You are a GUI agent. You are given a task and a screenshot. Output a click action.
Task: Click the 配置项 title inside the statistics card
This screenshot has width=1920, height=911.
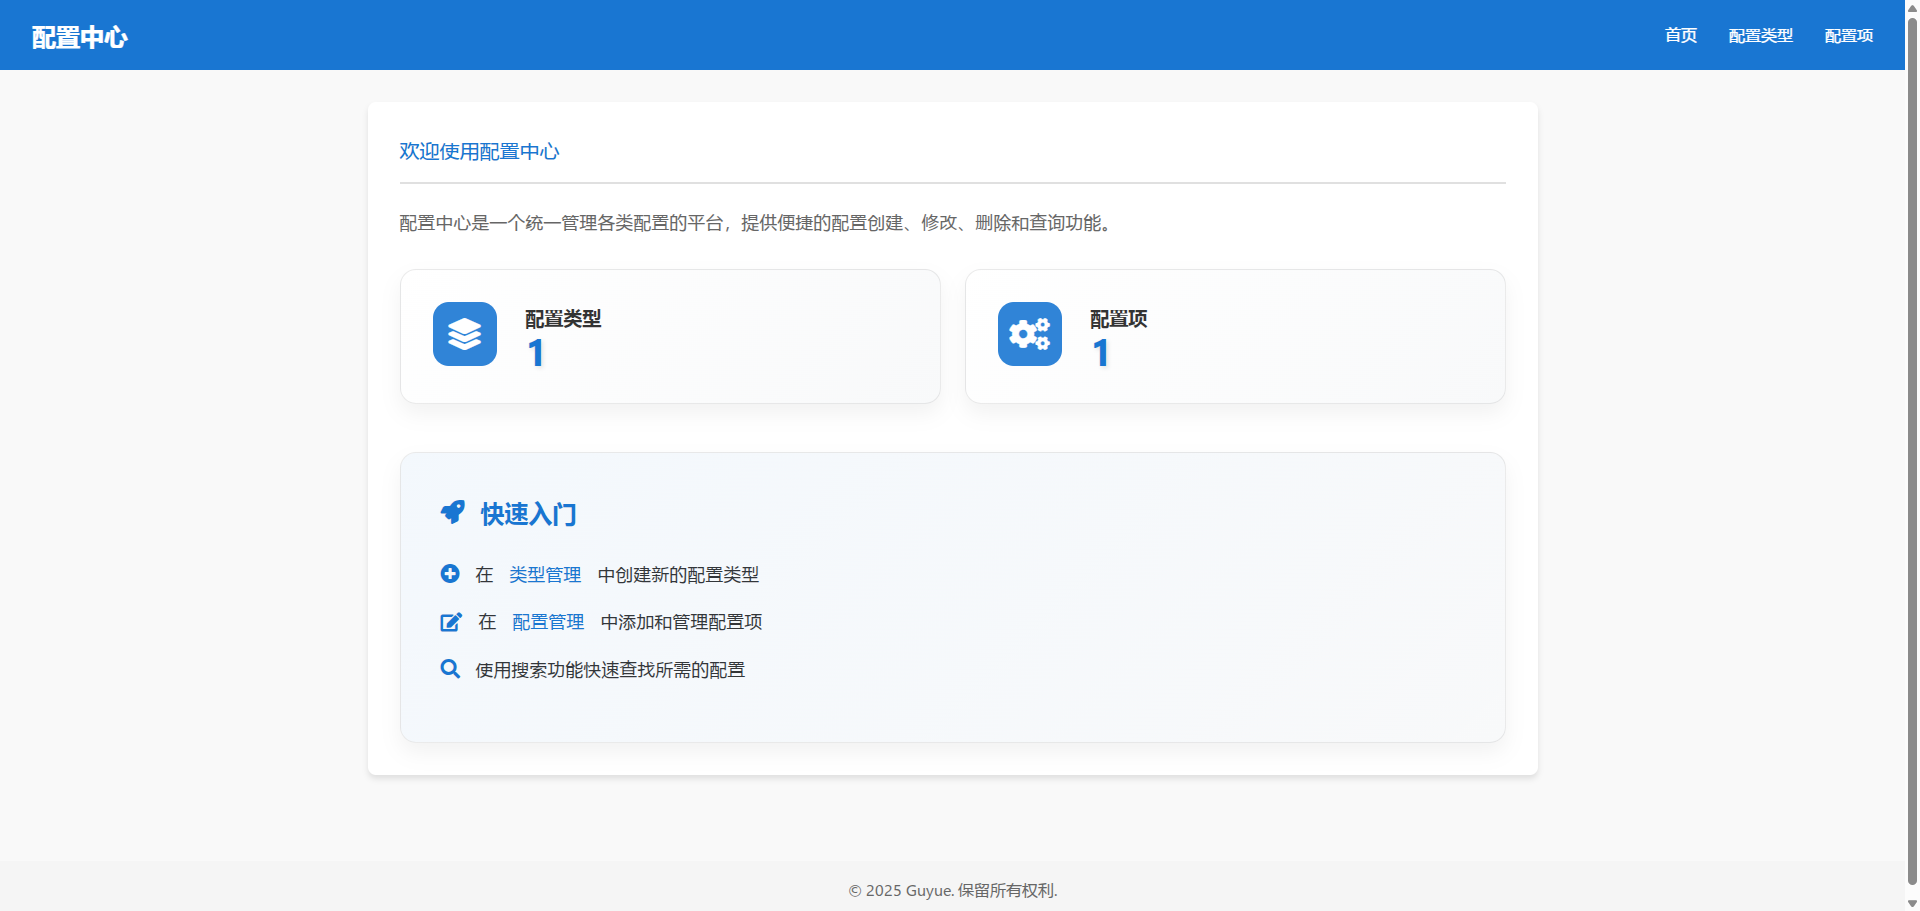pos(1118,319)
